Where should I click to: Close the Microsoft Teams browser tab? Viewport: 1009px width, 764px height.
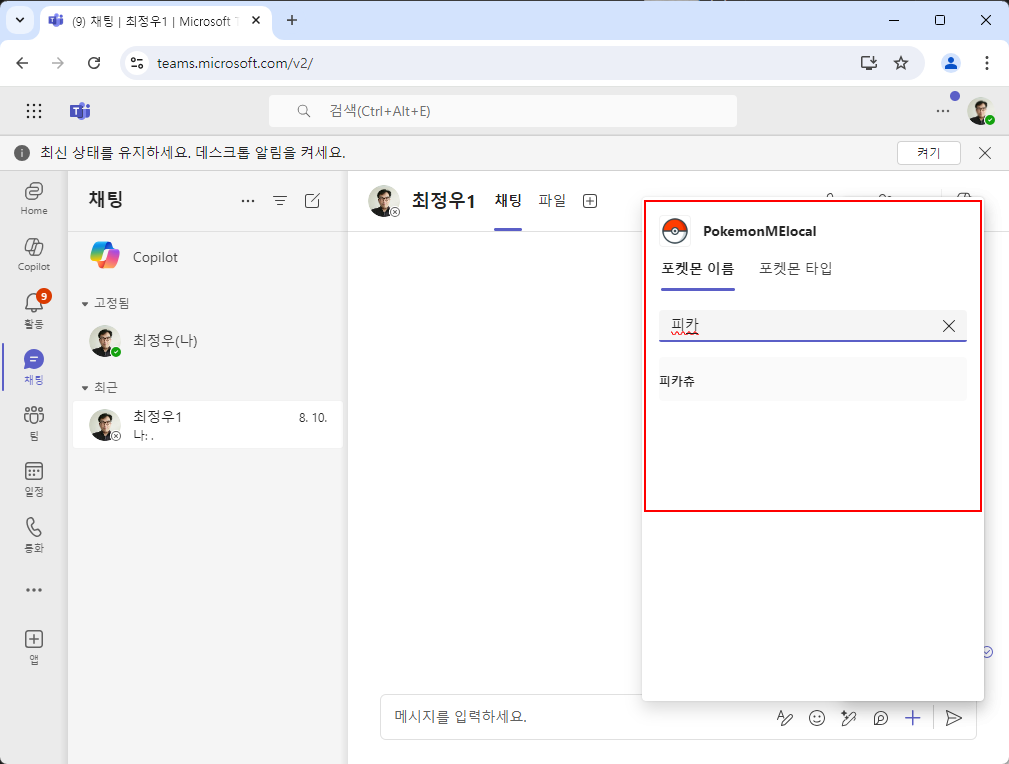coord(255,21)
